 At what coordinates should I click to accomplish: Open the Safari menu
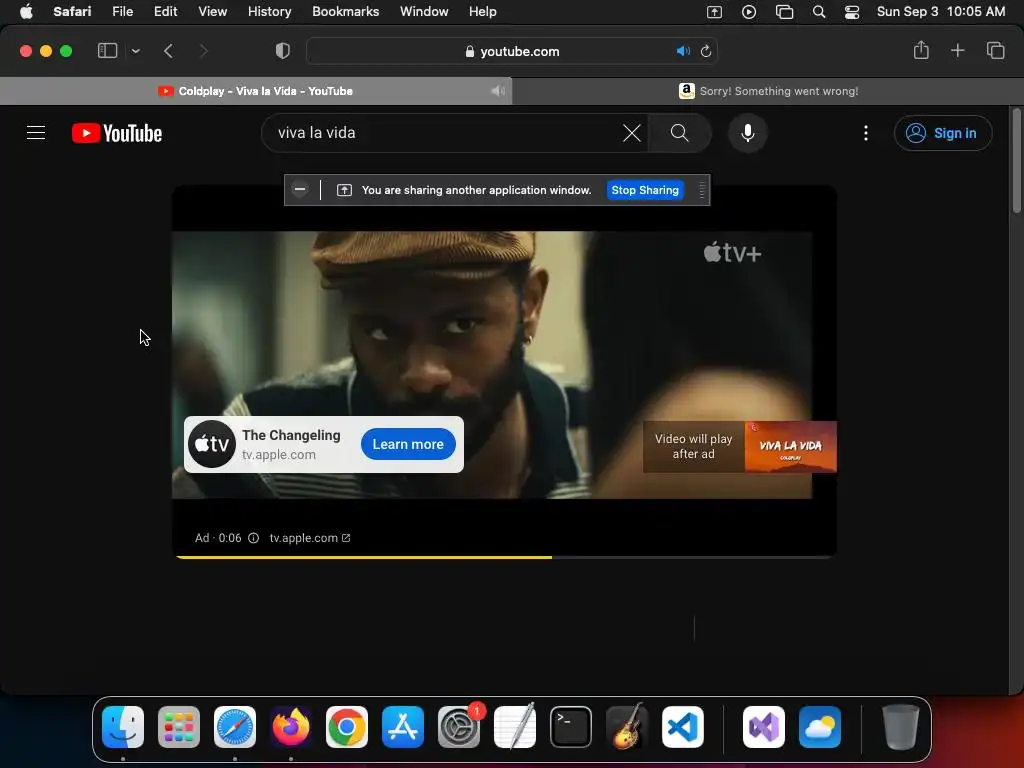[72, 12]
